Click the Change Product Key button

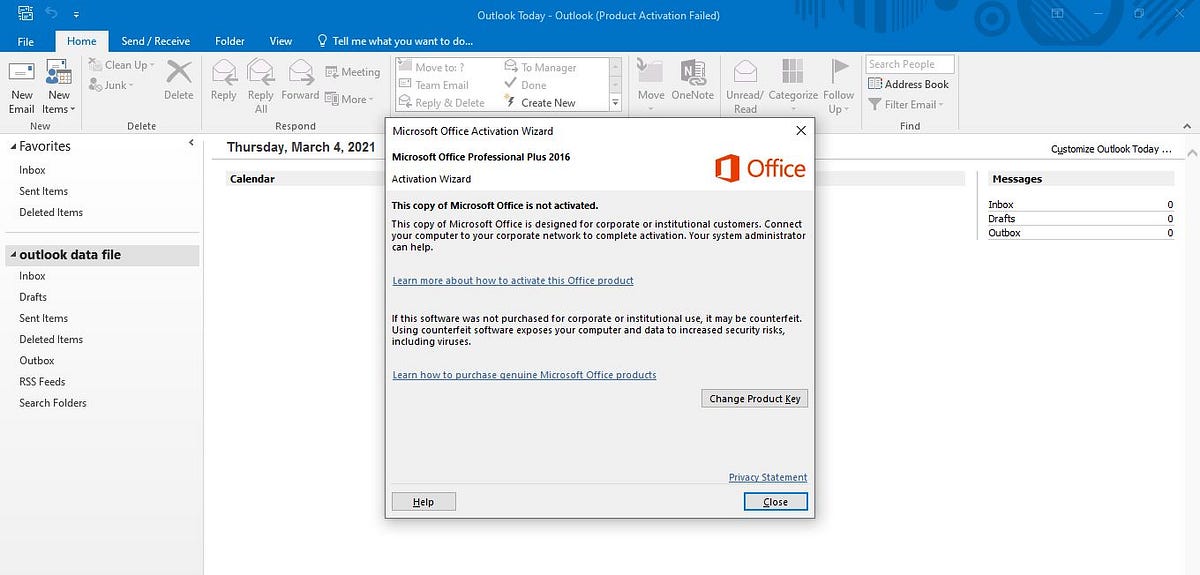pyautogui.click(x=755, y=398)
